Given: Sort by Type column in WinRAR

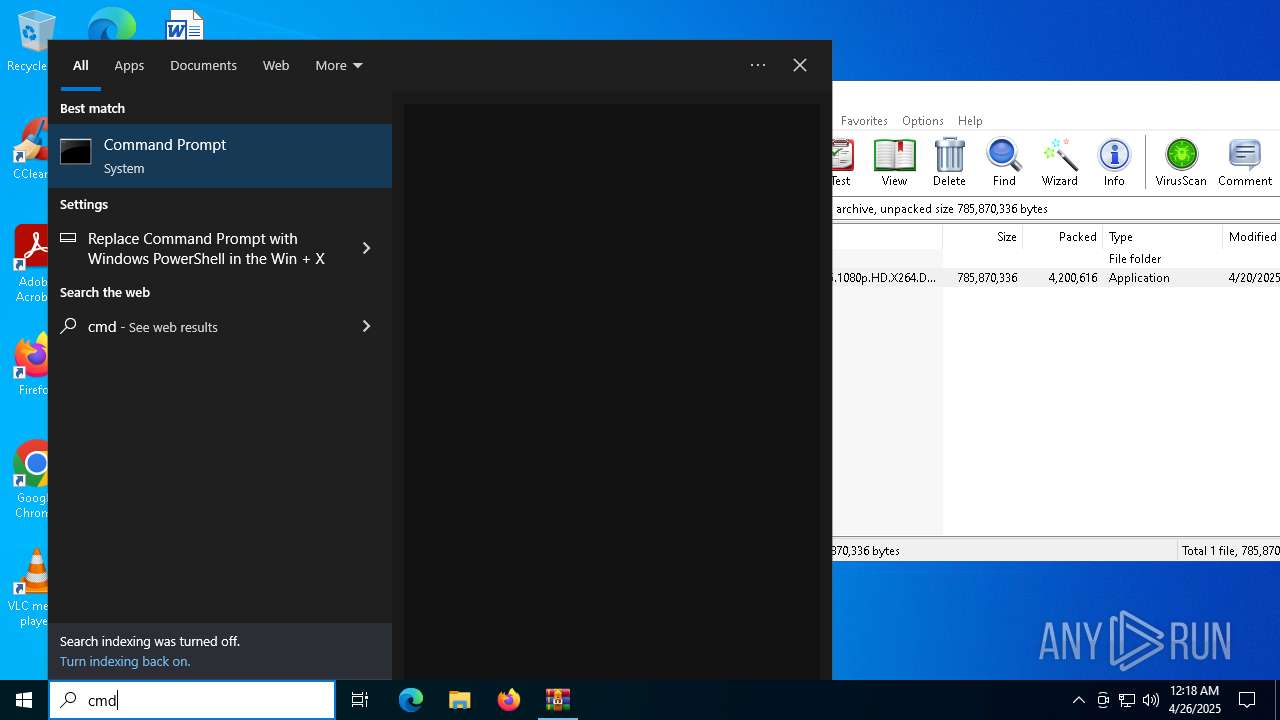Looking at the screenshot, I should pos(1162,237).
